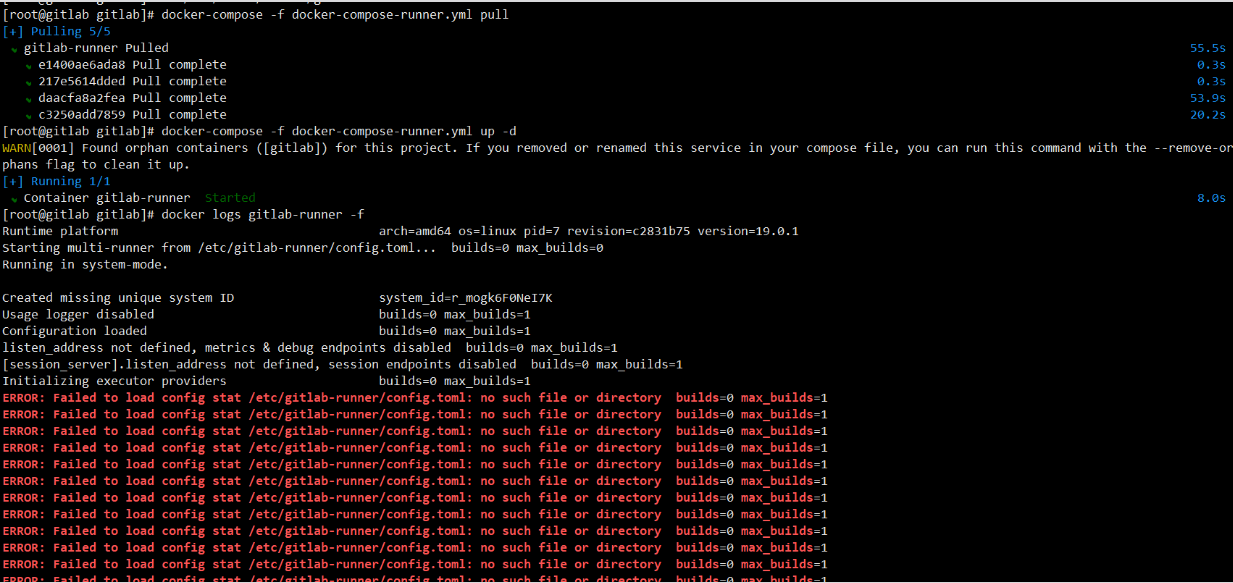
Task: Click the checkmark next to e1400ae6ada8 layer
Action: [29, 65]
